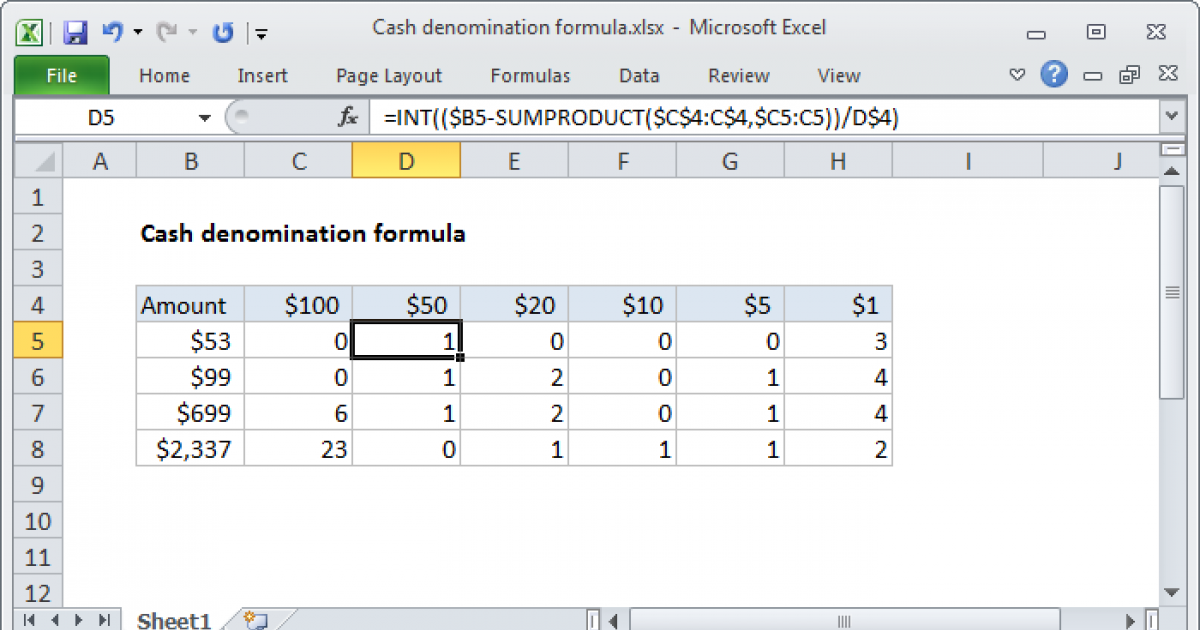This screenshot has height=630, width=1200.
Task: Select row 5 header
Action: 39,342
